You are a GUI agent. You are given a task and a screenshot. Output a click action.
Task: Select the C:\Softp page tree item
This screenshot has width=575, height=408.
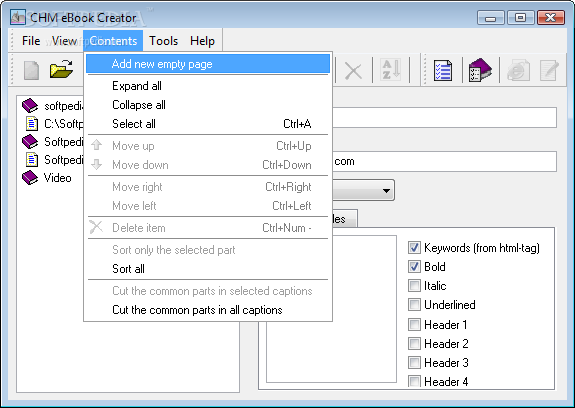pyautogui.click(x=55, y=124)
